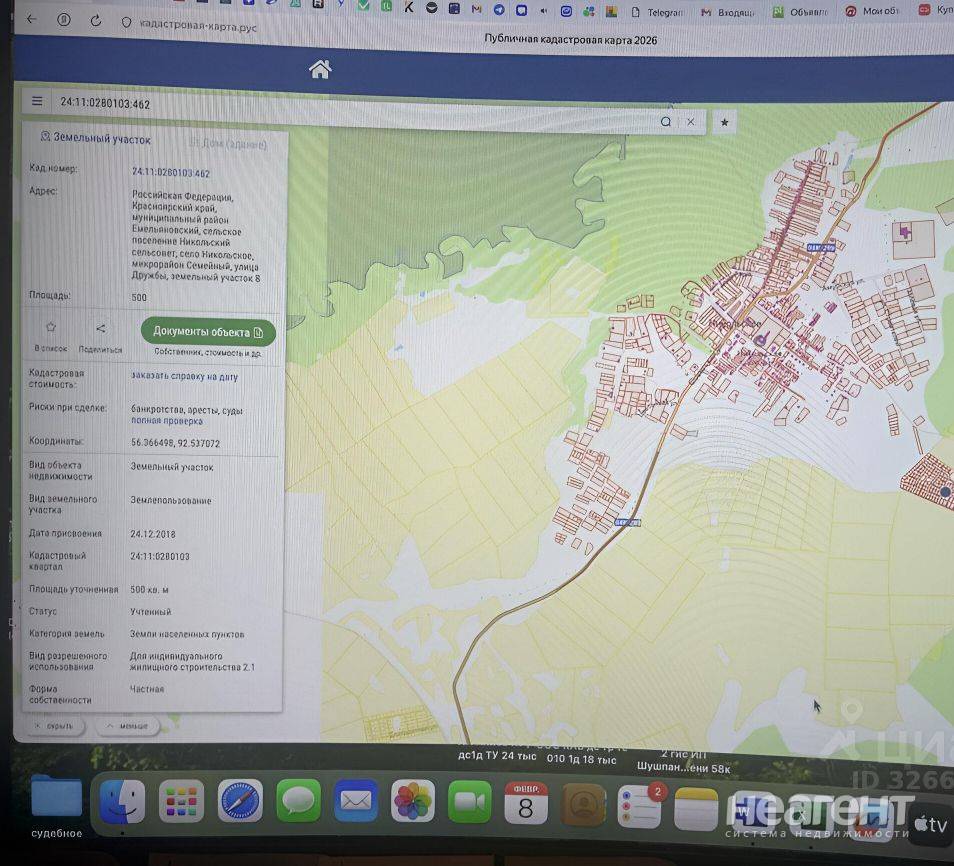Switch to the Дома (здания) tab
The width and height of the screenshot is (954, 866).
pyautogui.click(x=228, y=145)
